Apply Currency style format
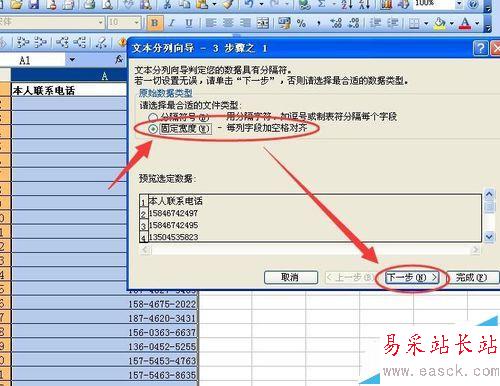This screenshot has width=500, height=386. click(x=284, y=23)
